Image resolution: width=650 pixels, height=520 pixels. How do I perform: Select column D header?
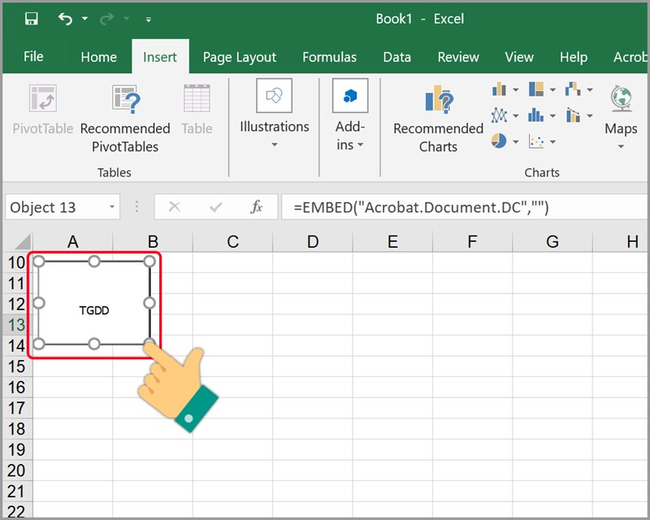point(312,241)
